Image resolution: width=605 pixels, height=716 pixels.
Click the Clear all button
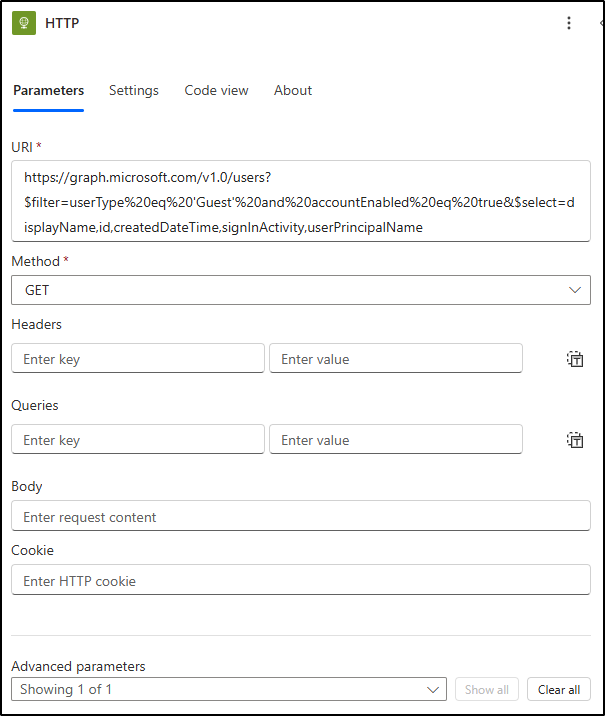(559, 689)
